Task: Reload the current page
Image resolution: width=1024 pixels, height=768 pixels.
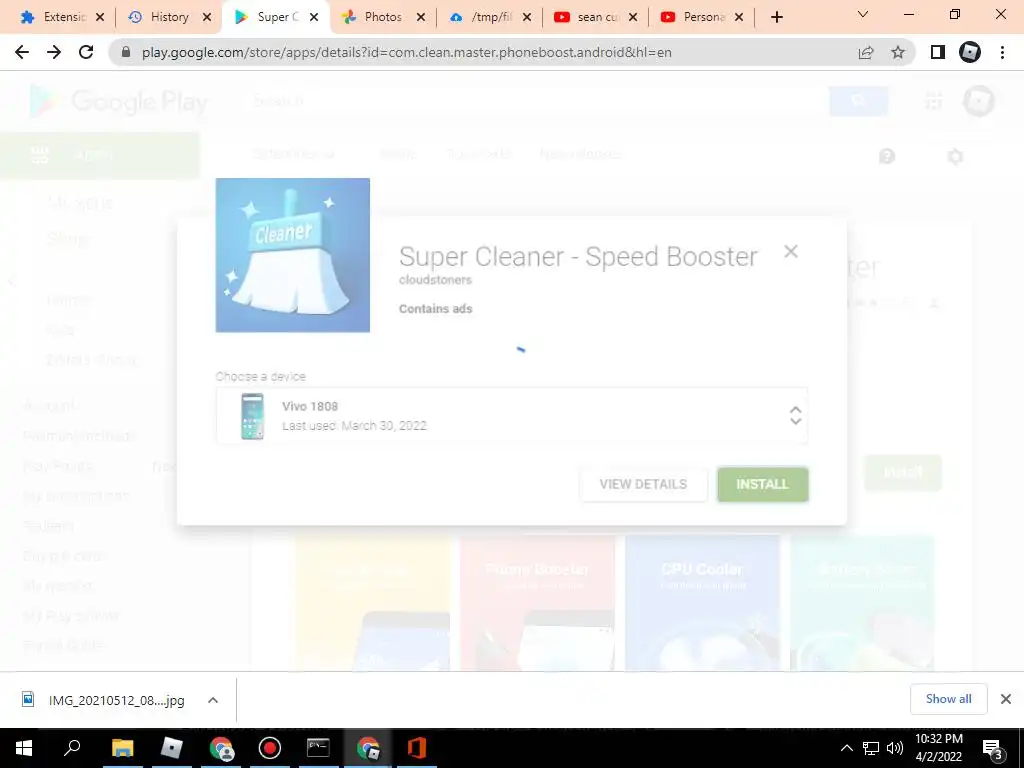Action: point(86,52)
